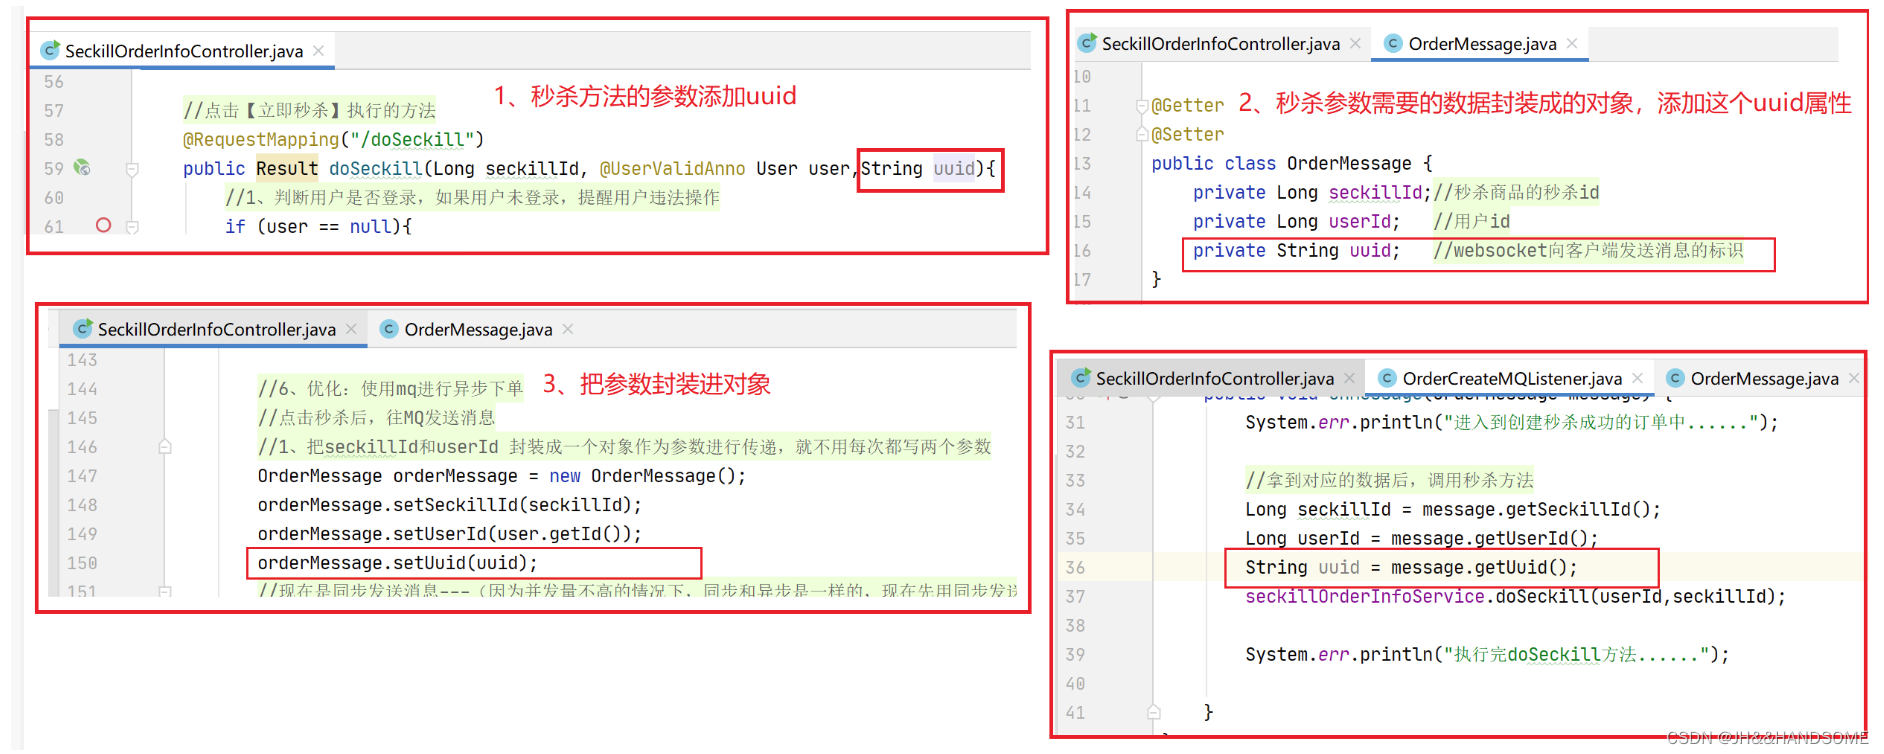The image size is (1884, 754).
Task: Click the "@Getter" annotation text
Action: click(1187, 105)
